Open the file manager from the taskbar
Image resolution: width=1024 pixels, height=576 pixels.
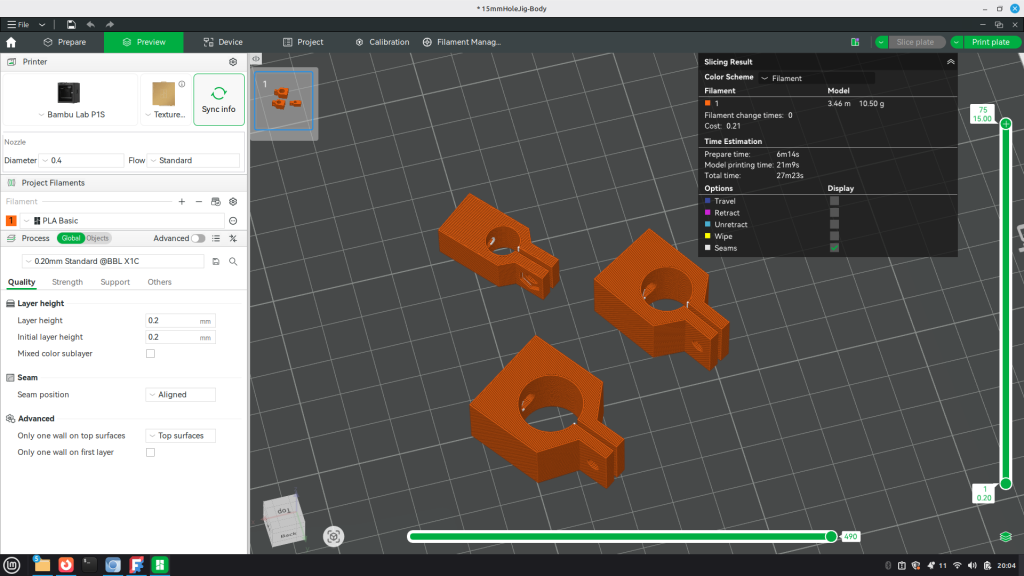42,565
